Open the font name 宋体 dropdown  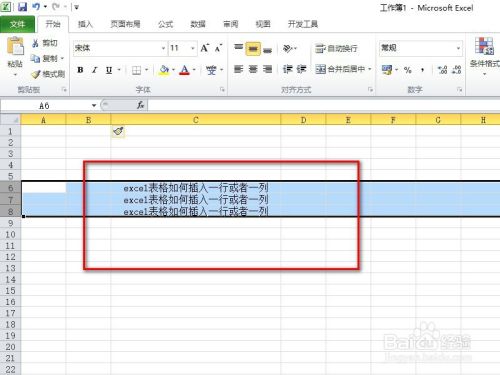tap(163, 49)
